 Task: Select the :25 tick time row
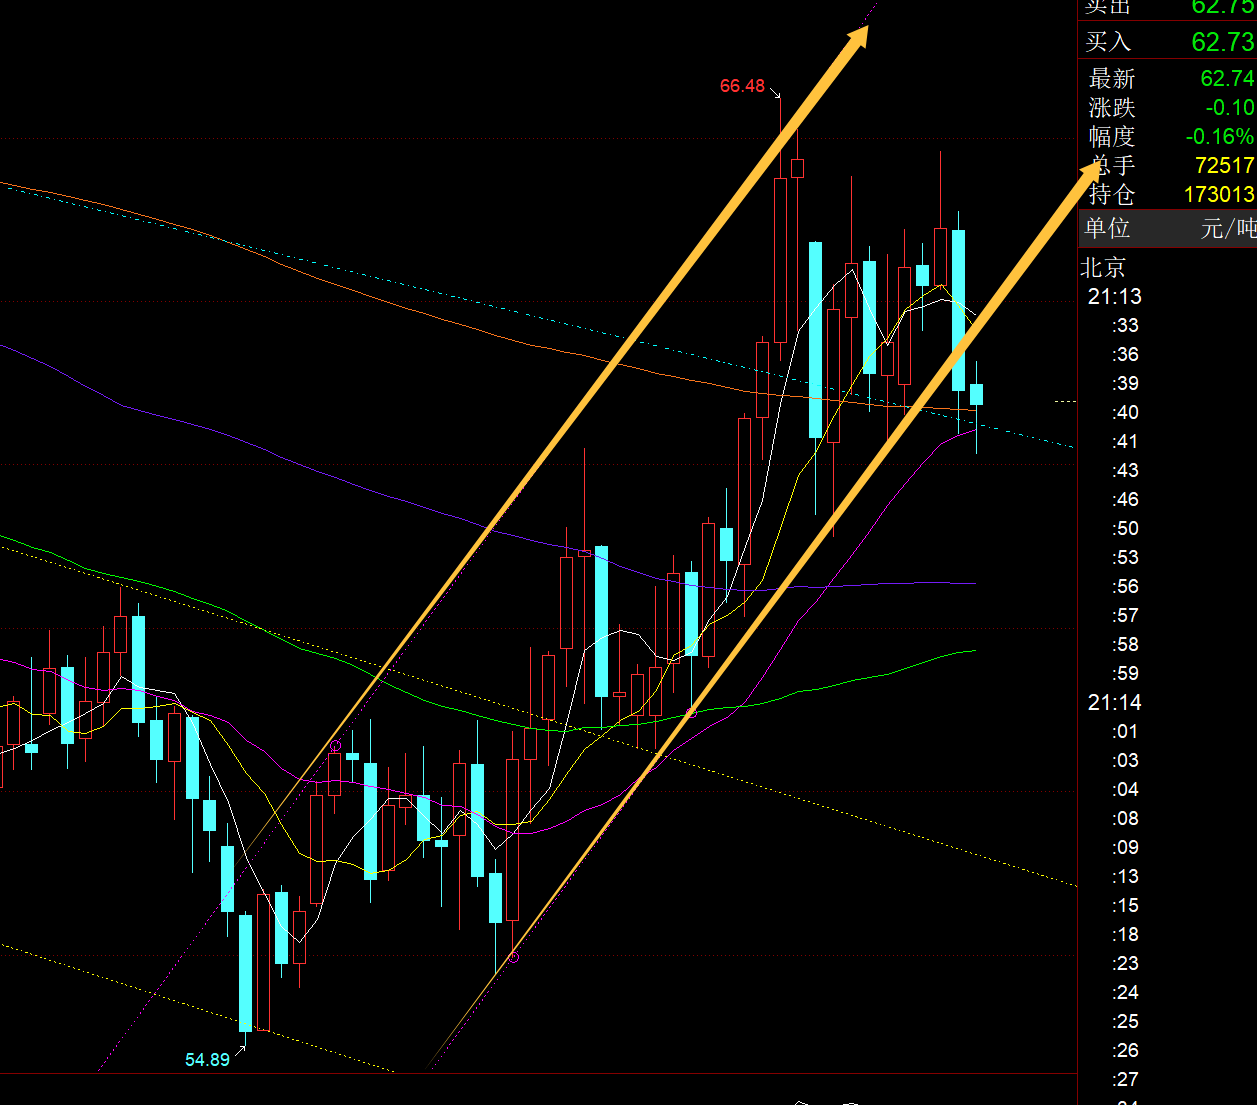click(x=1125, y=1021)
